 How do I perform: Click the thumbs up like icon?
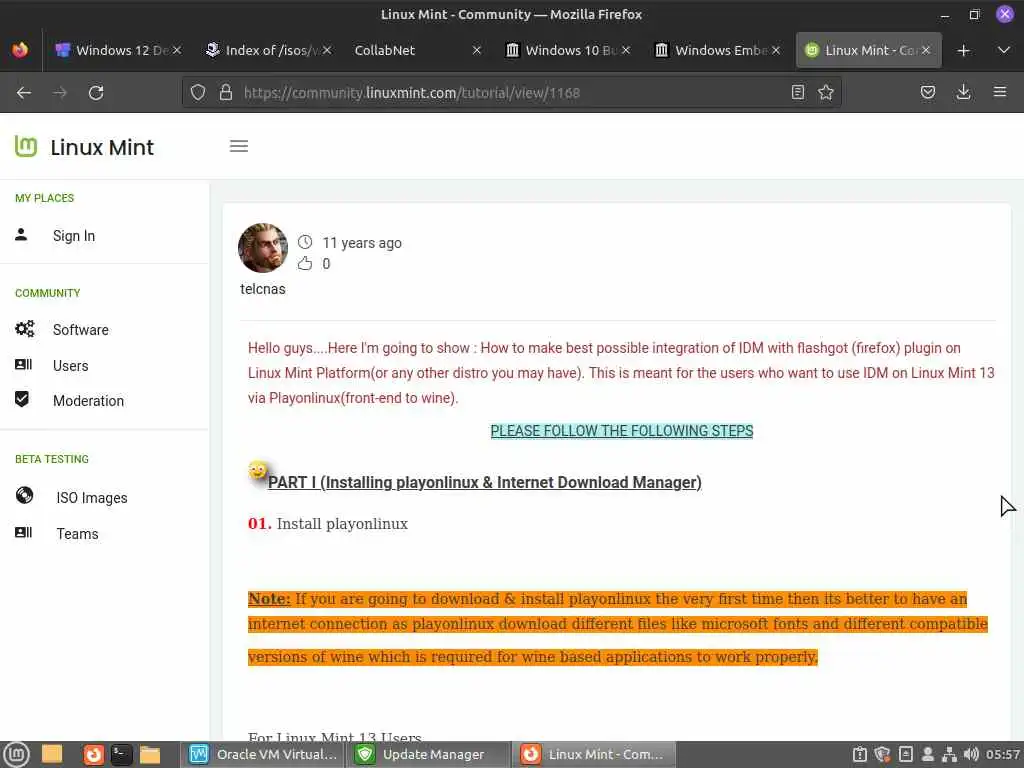[x=305, y=263]
